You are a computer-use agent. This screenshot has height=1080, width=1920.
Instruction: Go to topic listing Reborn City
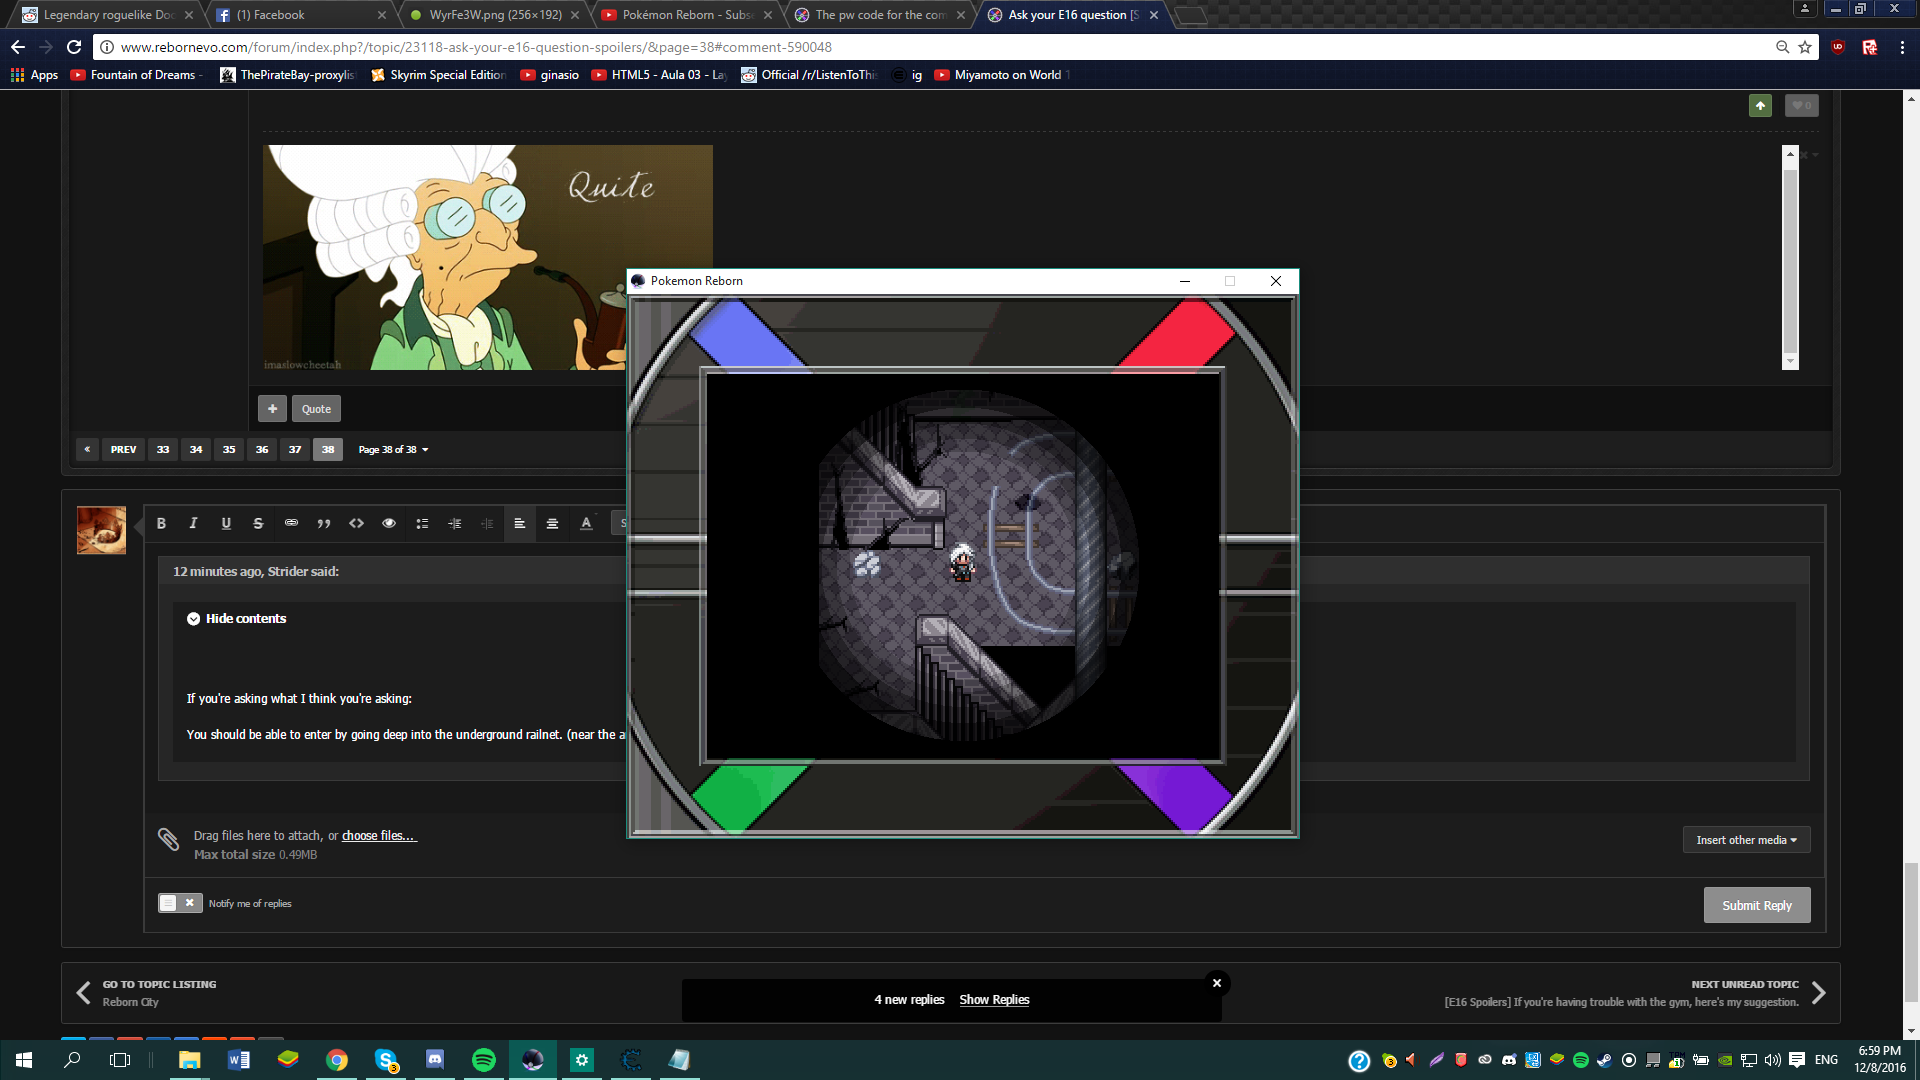tap(148, 993)
